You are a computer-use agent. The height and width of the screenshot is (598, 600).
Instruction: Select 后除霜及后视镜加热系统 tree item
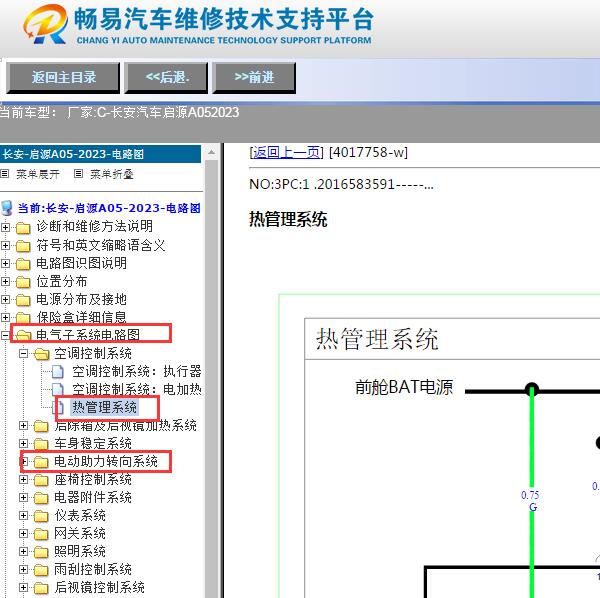click(x=126, y=425)
